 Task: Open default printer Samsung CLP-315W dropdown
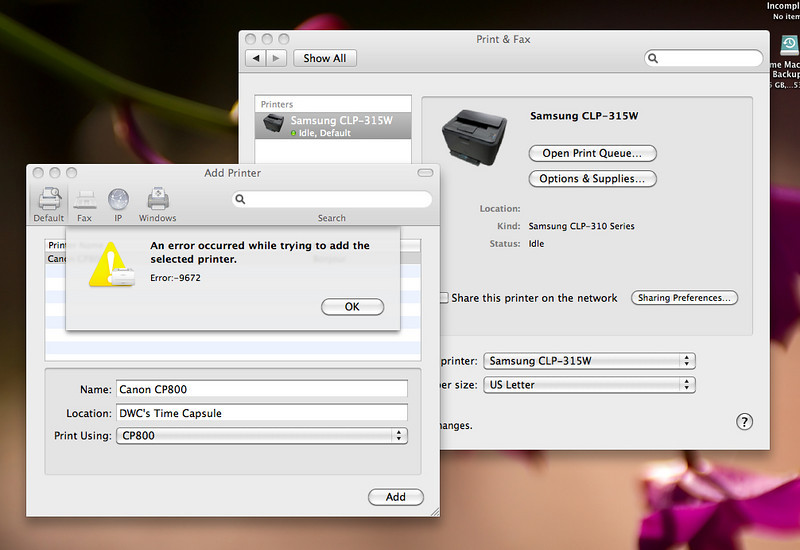pyautogui.click(x=589, y=361)
